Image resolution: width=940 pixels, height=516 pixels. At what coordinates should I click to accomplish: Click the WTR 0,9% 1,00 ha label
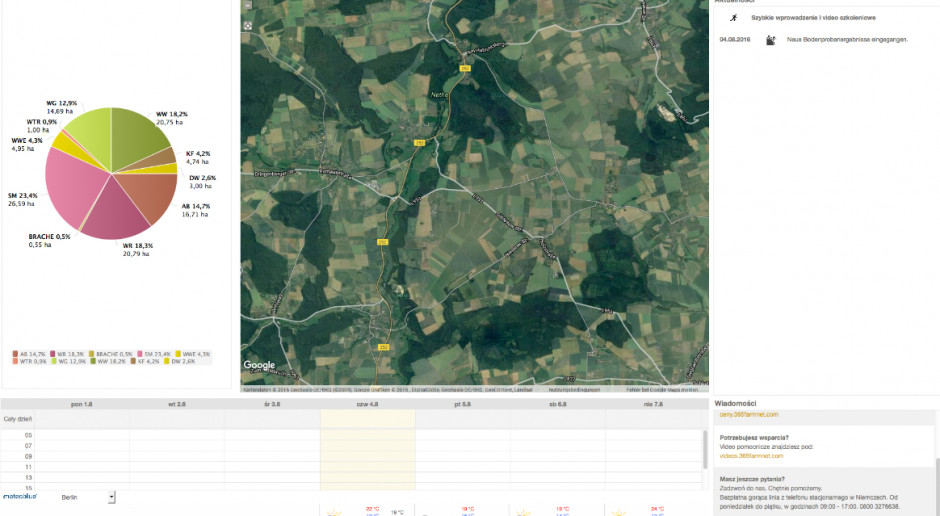41,125
